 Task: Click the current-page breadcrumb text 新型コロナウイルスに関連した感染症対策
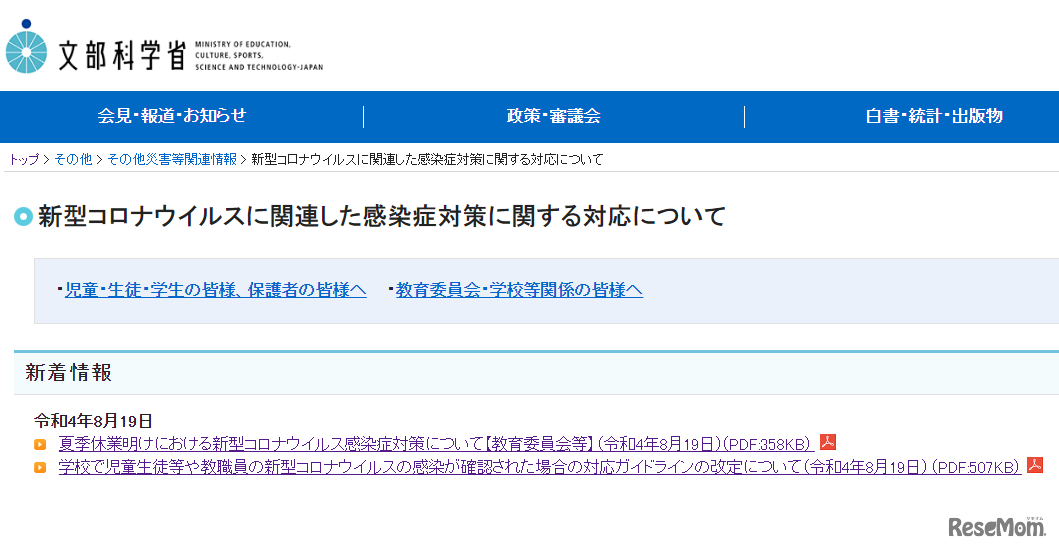click(x=427, y=159)
